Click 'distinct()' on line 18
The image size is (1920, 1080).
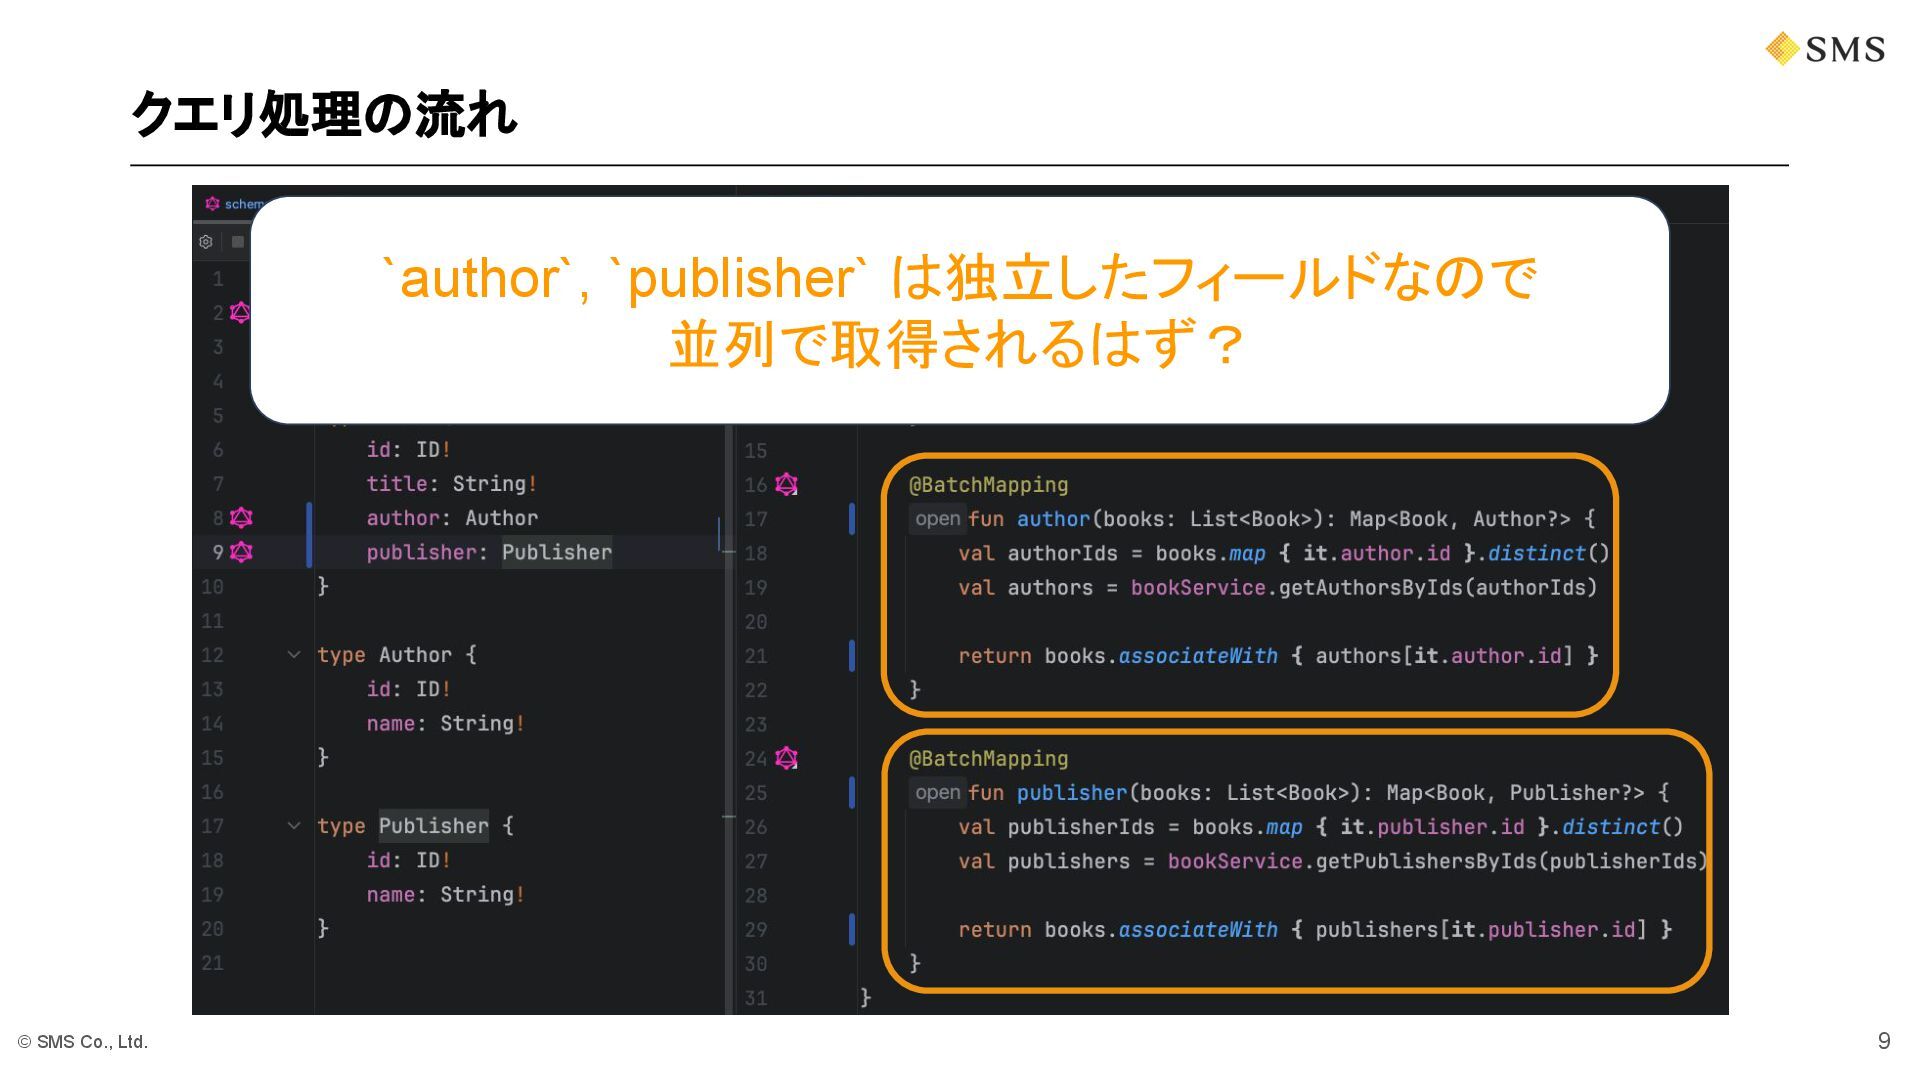click(x=1549, y=553)
